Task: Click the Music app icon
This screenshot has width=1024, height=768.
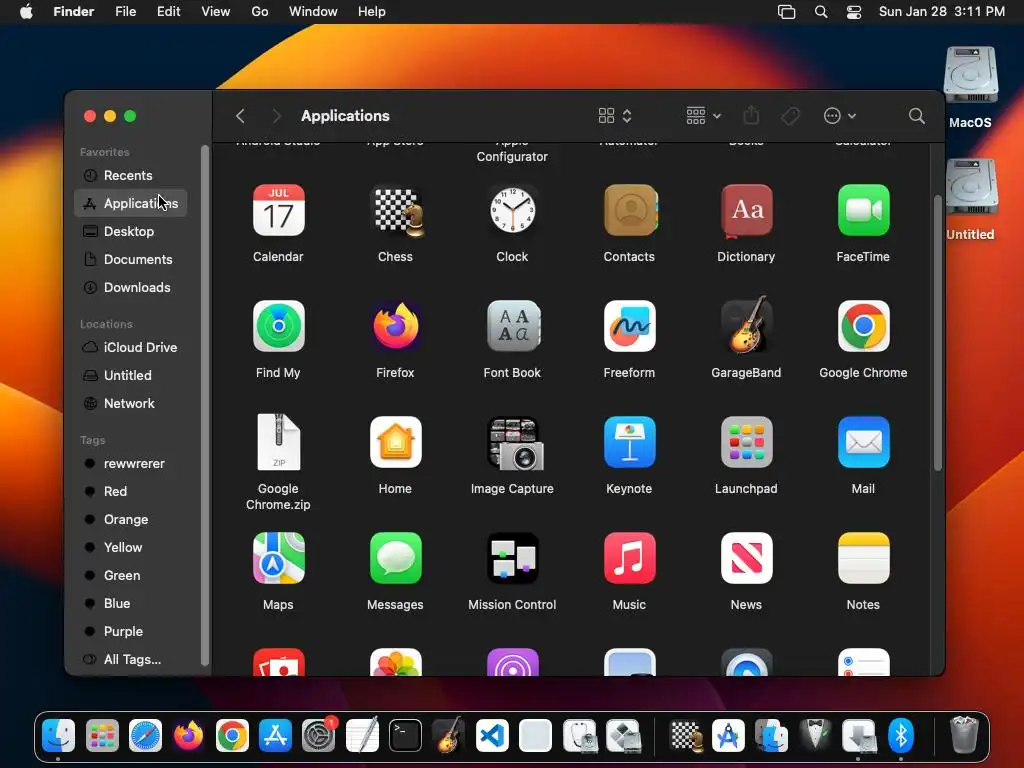Action: 630,558
